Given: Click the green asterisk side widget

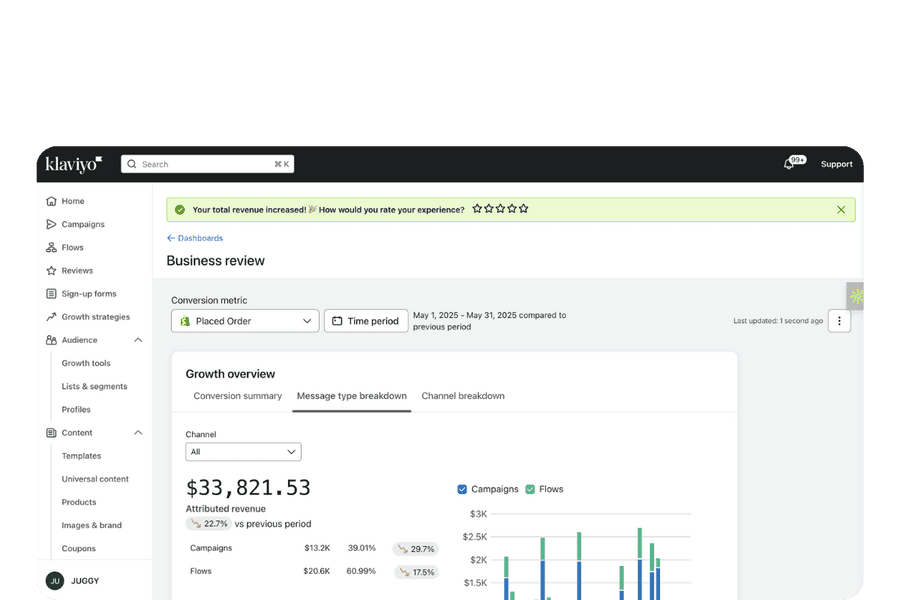Looking at the screenshot, I should click(855, 296).
